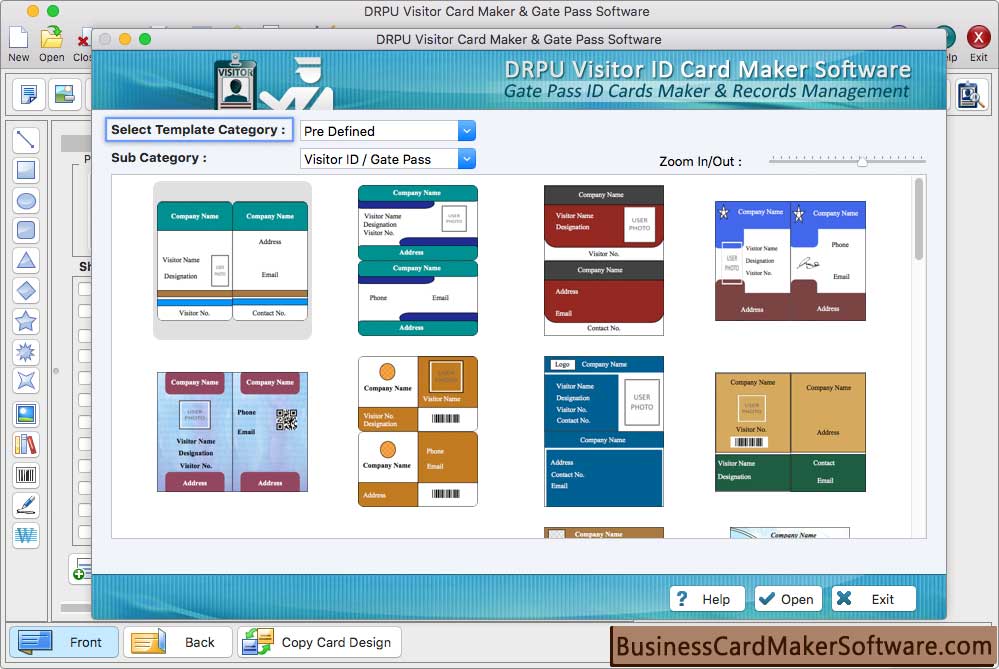
Task: Click the red Exit icon in main window
Action: tap(978, 44)
